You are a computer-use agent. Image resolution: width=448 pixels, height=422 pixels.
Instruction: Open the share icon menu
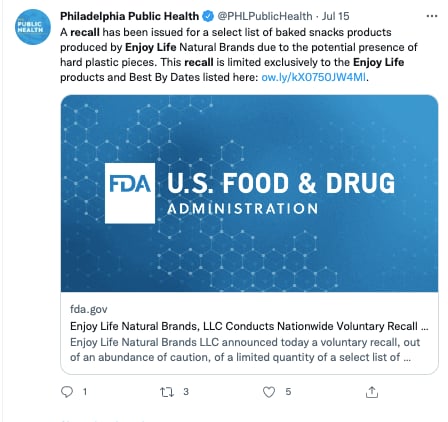372,392
